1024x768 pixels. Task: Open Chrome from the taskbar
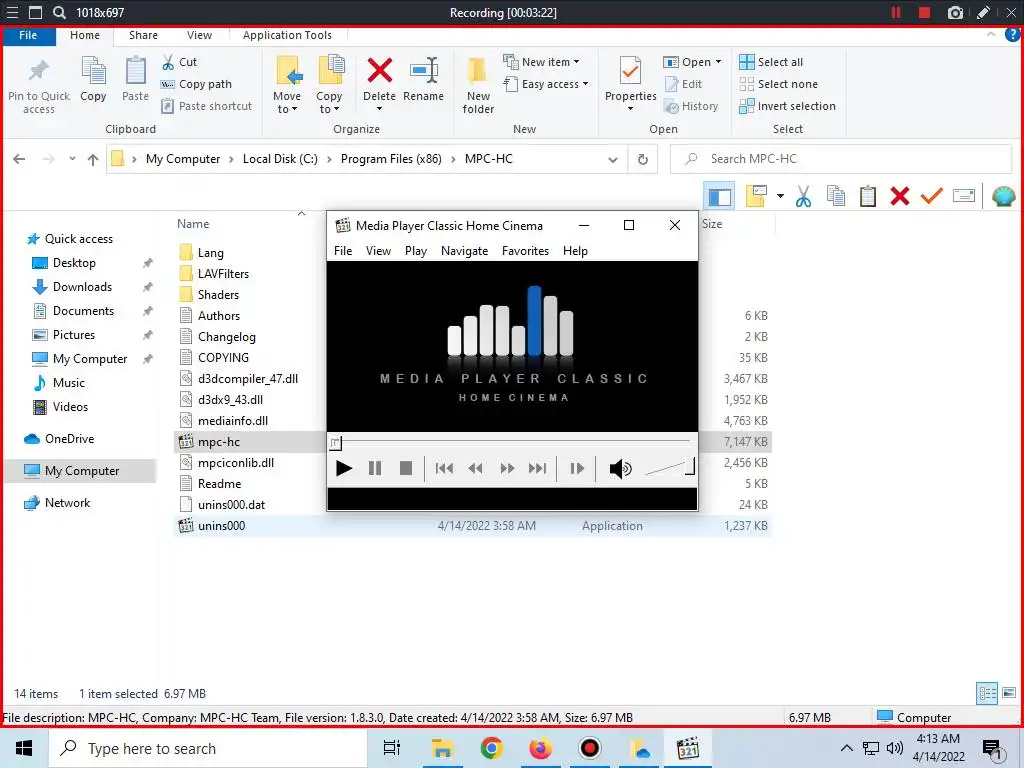tap(491, 748)
